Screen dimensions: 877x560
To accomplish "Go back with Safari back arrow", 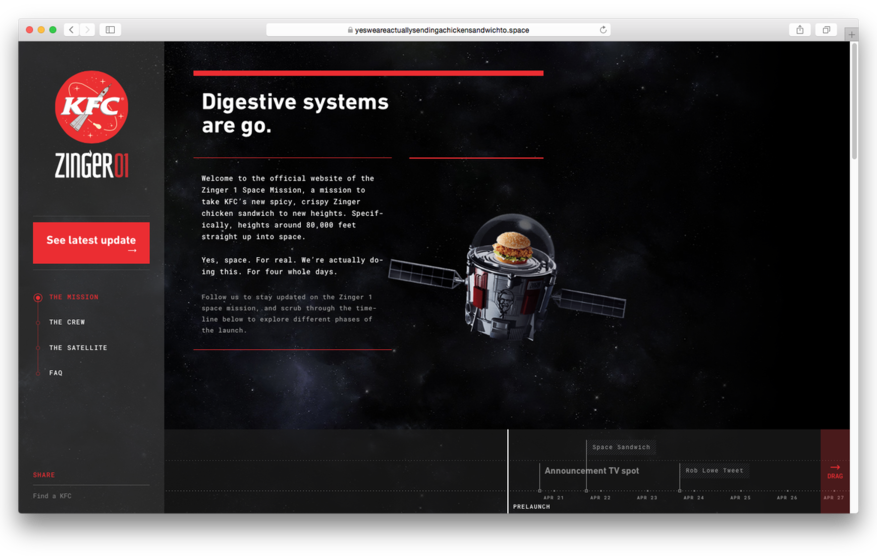I will click(72, 30).
